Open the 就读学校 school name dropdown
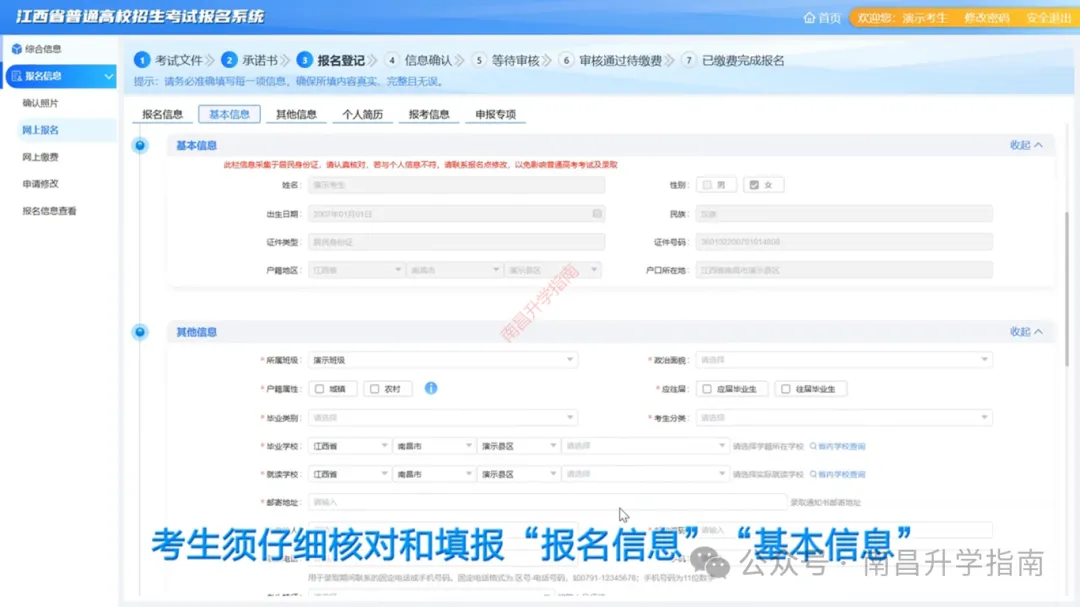The image size is (1080, 607). pyautogui.click(x=645, y=475)
